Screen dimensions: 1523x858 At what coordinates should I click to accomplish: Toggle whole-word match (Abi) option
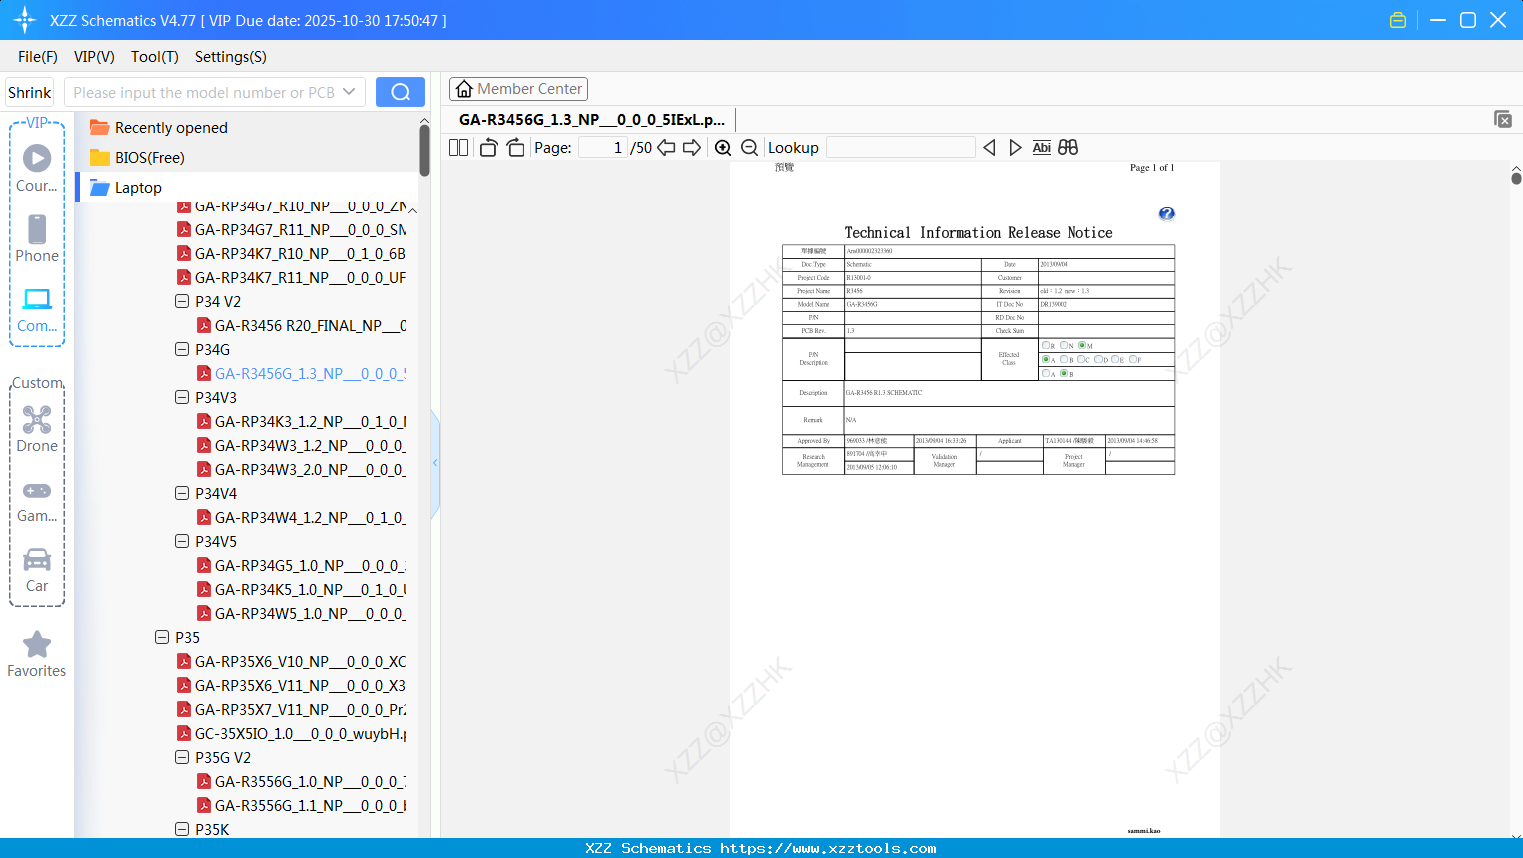(1041, 148)
